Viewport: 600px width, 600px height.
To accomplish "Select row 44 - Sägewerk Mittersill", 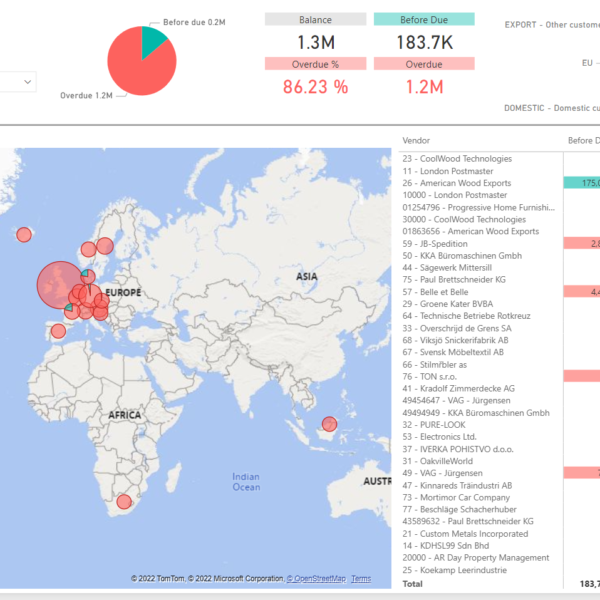I will point(447,268).
